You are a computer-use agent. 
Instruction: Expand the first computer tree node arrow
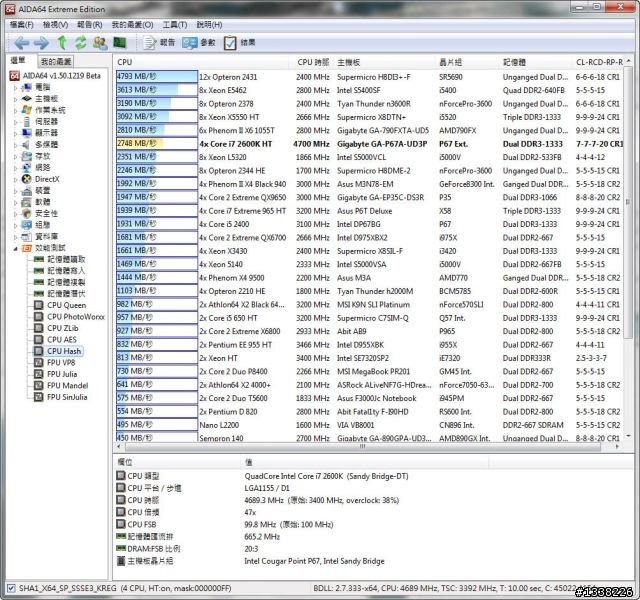click(x=16, y=87)
